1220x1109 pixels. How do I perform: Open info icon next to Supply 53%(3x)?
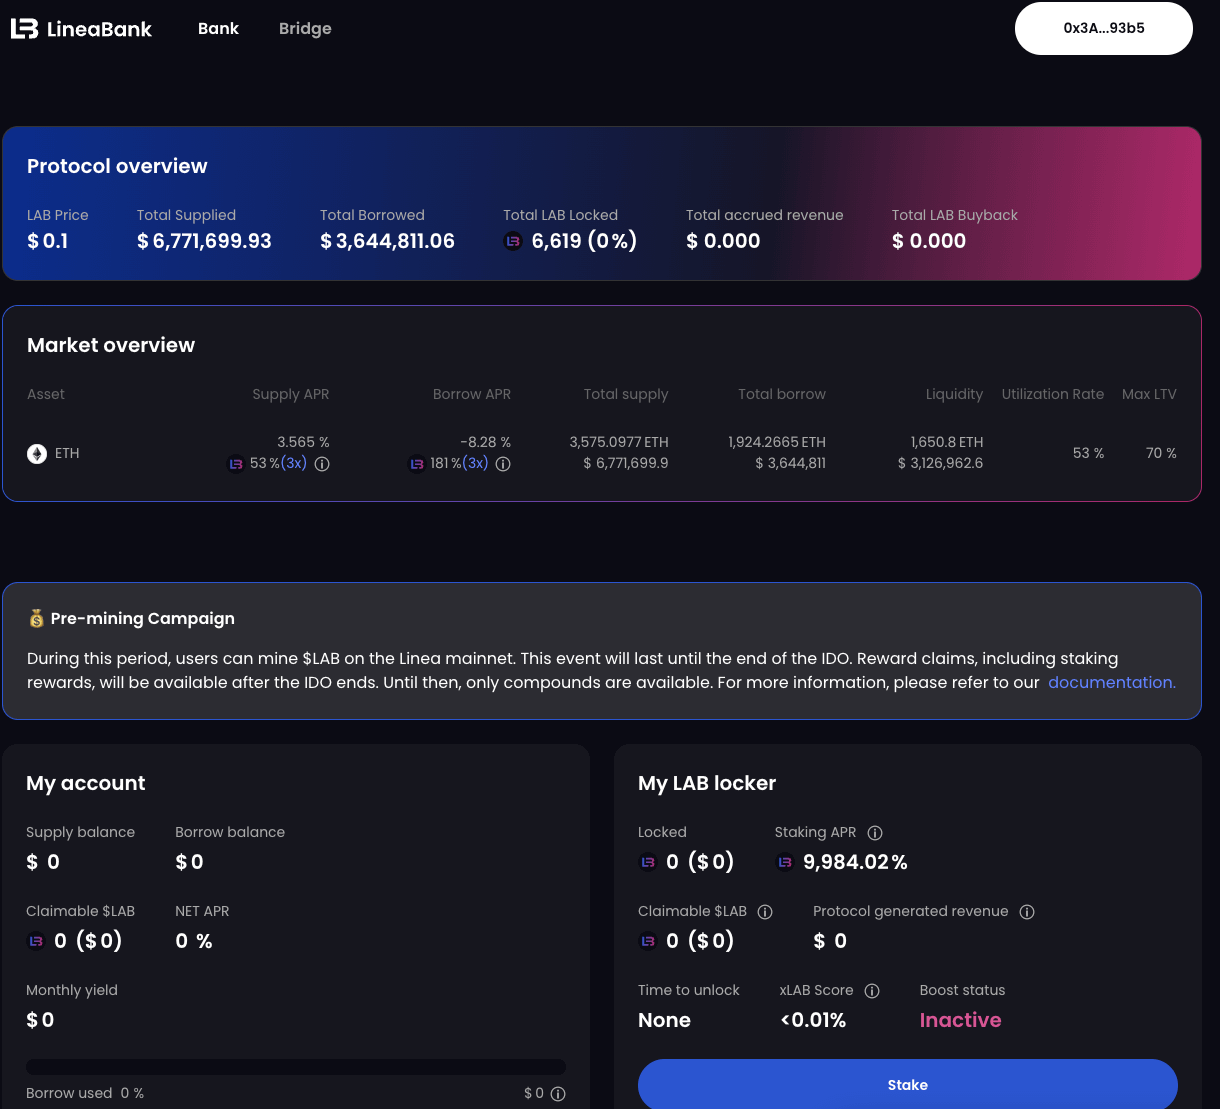coord(322,464)
